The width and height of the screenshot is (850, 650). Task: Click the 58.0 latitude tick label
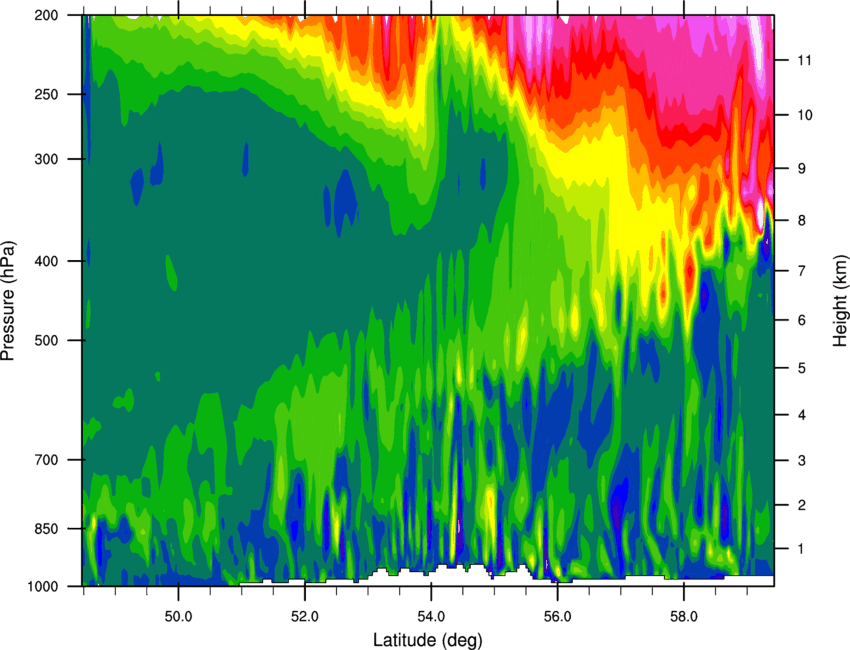click(x=684, y=617)
